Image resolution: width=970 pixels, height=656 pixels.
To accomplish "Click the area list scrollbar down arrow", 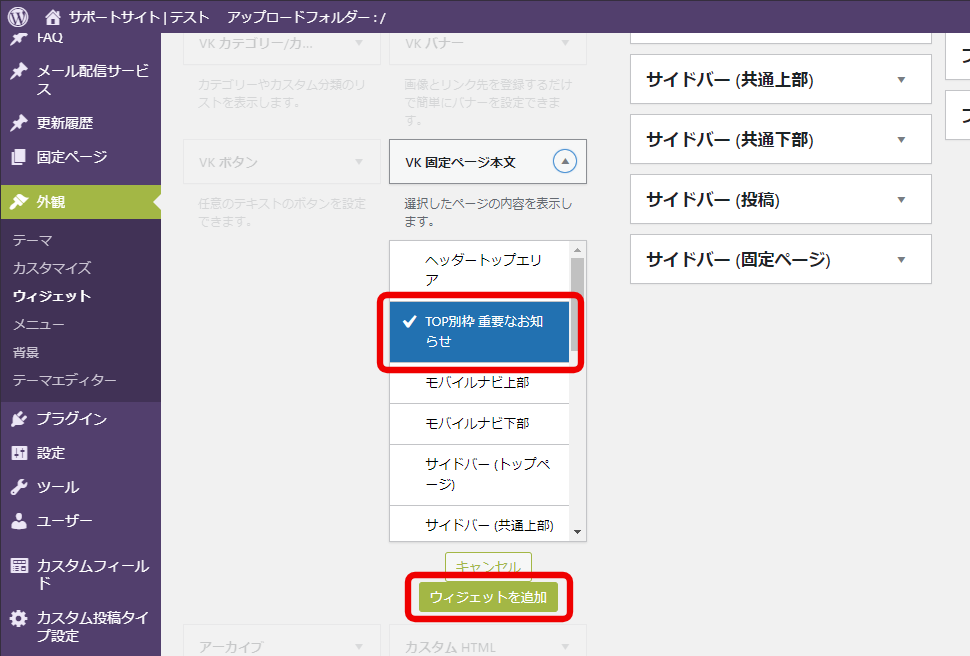I will 577,532.
